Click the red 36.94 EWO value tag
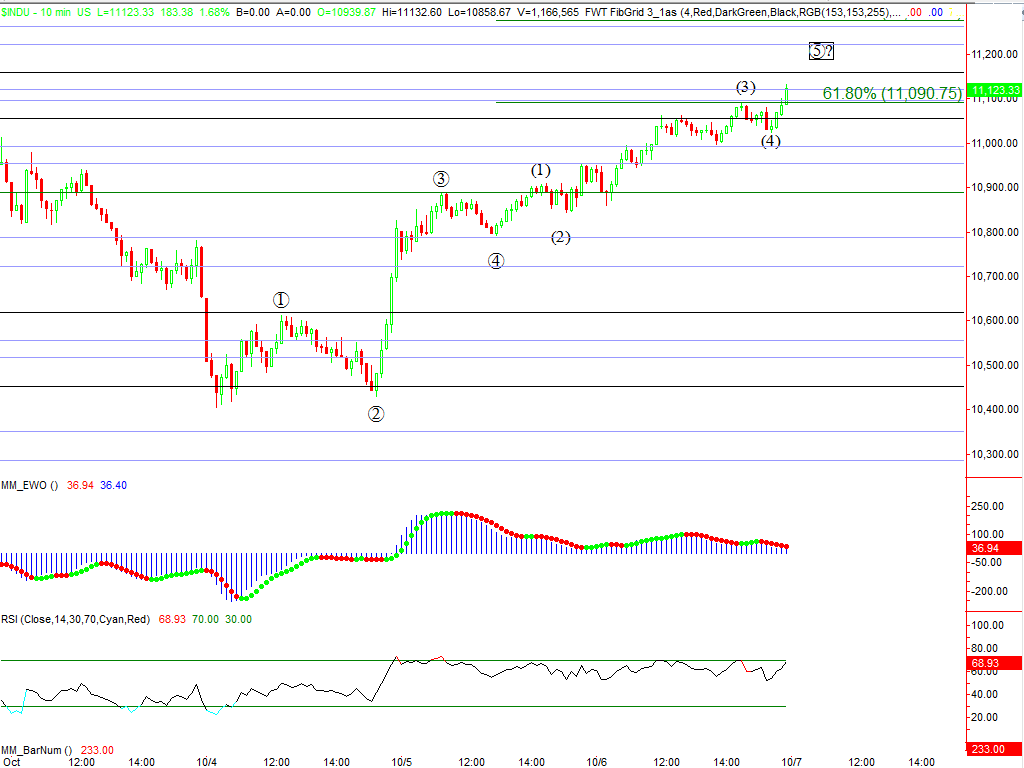The height and width of the screenshot is (768, 1024). (985, 548)
